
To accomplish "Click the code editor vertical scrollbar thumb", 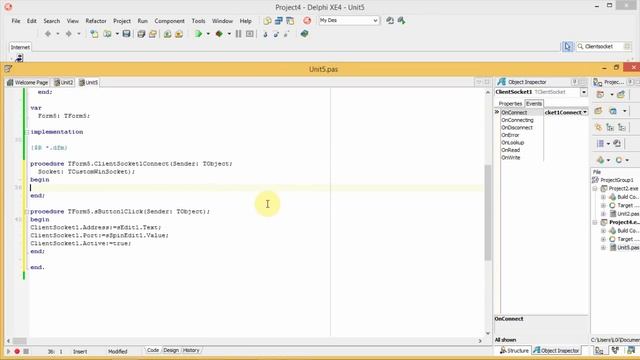I will (488, 212).
